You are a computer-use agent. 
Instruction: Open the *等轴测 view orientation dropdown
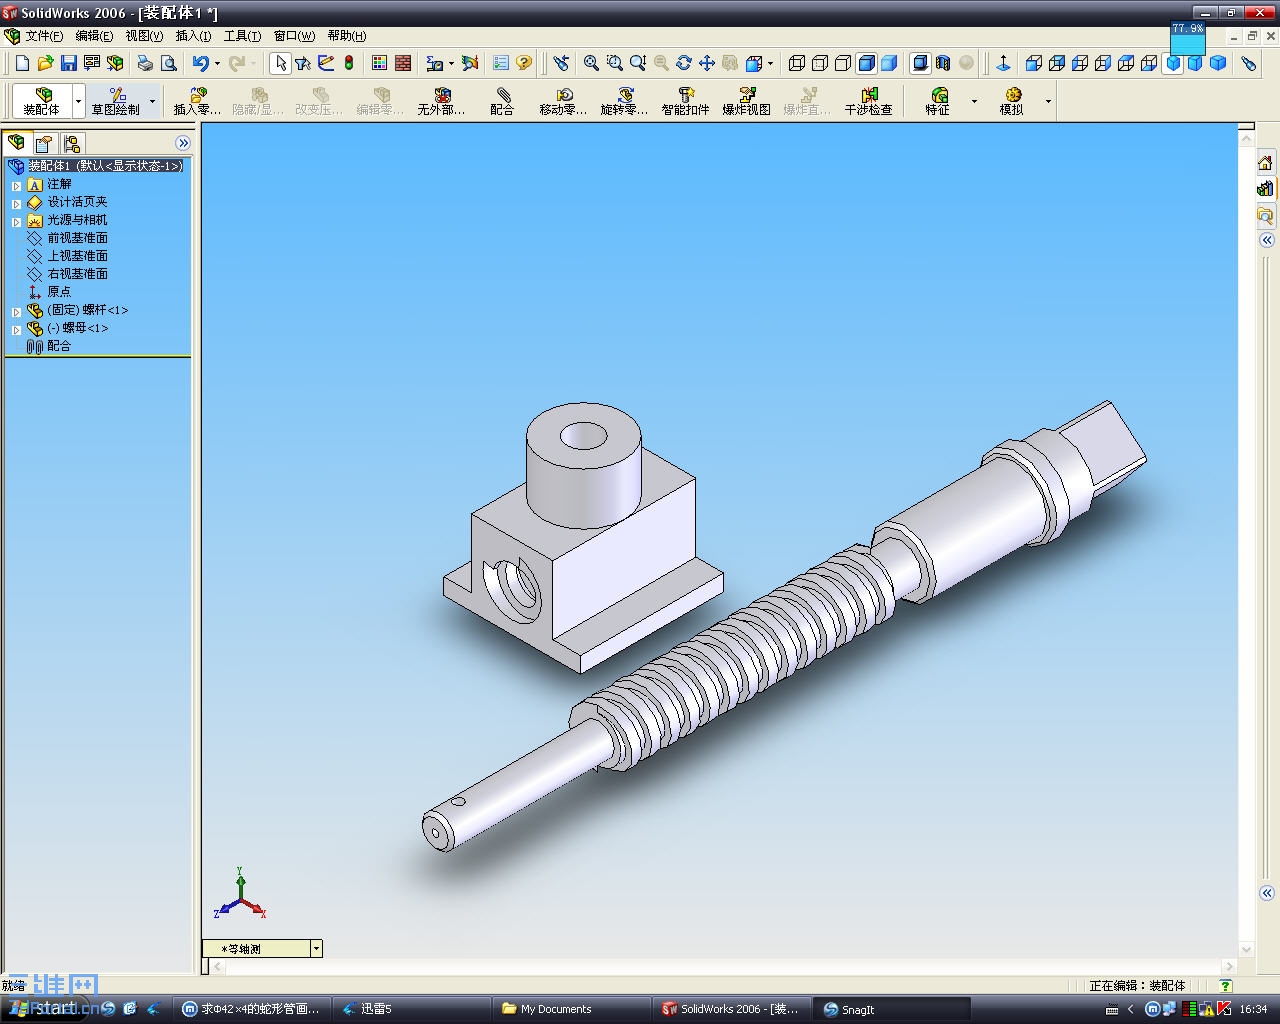pos(316,948)
